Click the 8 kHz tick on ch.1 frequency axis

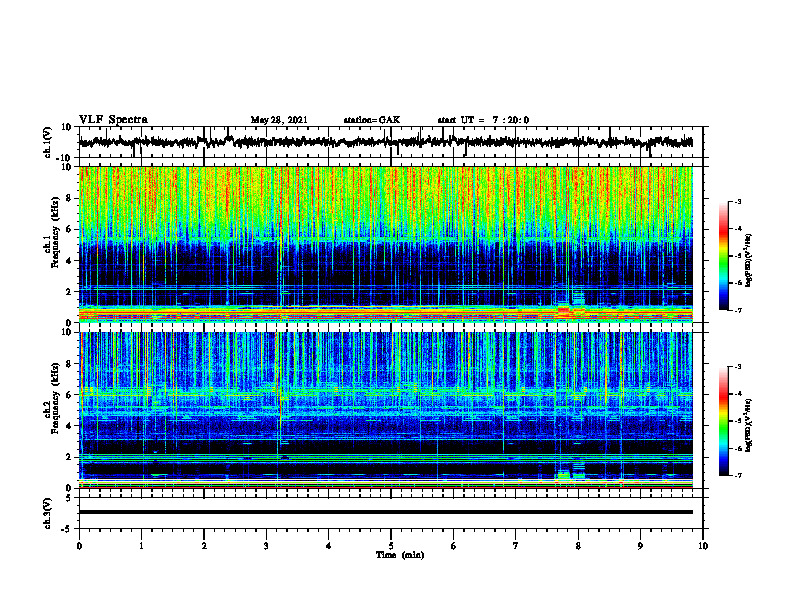(69, 198)
